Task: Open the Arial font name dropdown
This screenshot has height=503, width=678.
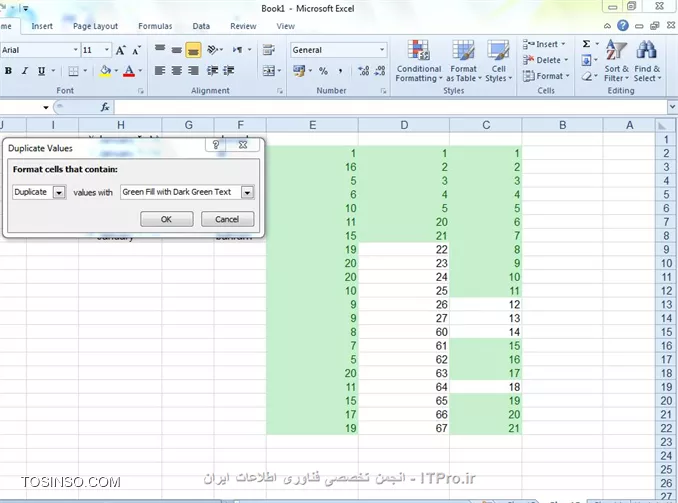Action: click(x=75, y=50)
